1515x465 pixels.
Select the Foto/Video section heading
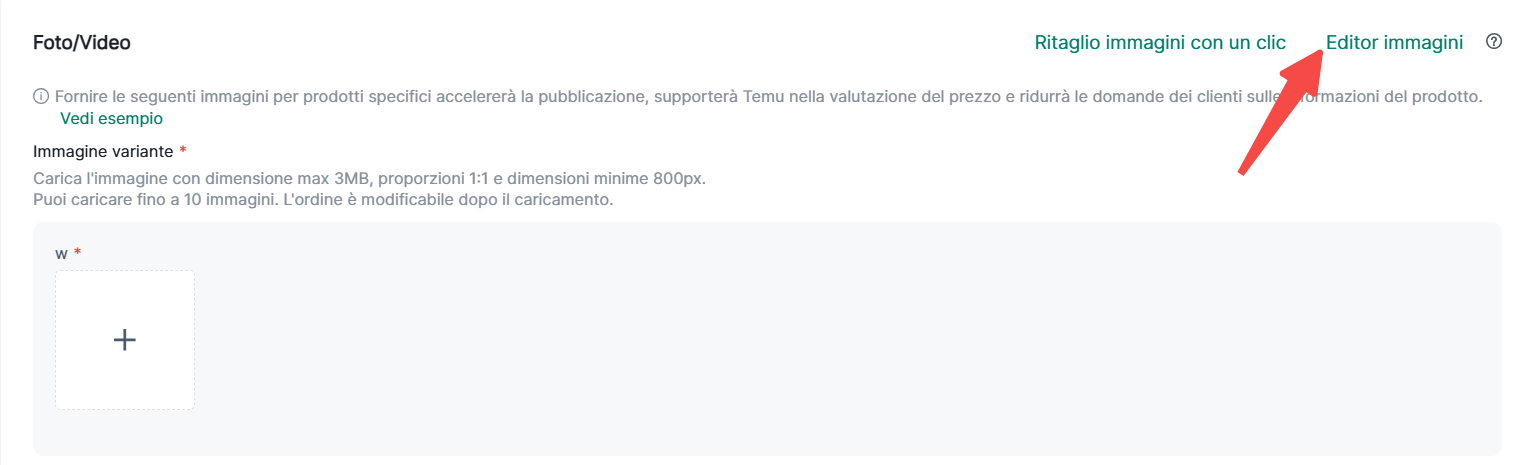pos(82,43)
